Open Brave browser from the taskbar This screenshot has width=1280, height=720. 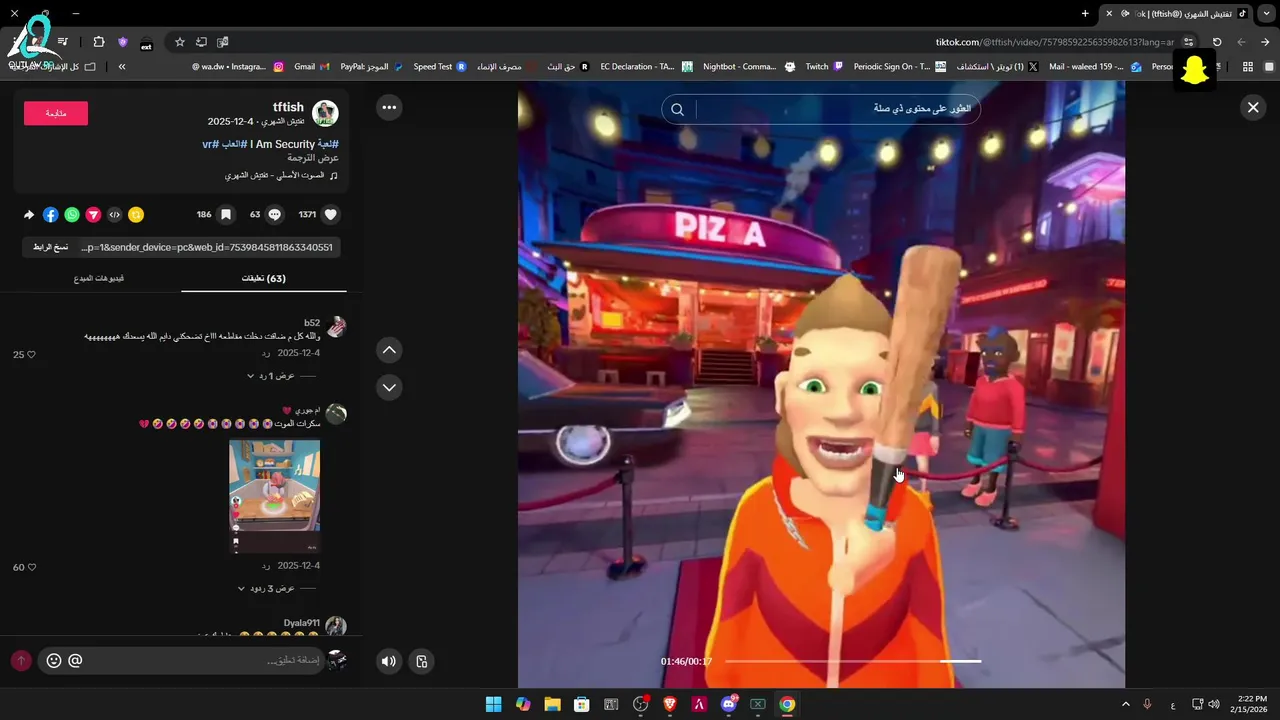pos(670,704)
